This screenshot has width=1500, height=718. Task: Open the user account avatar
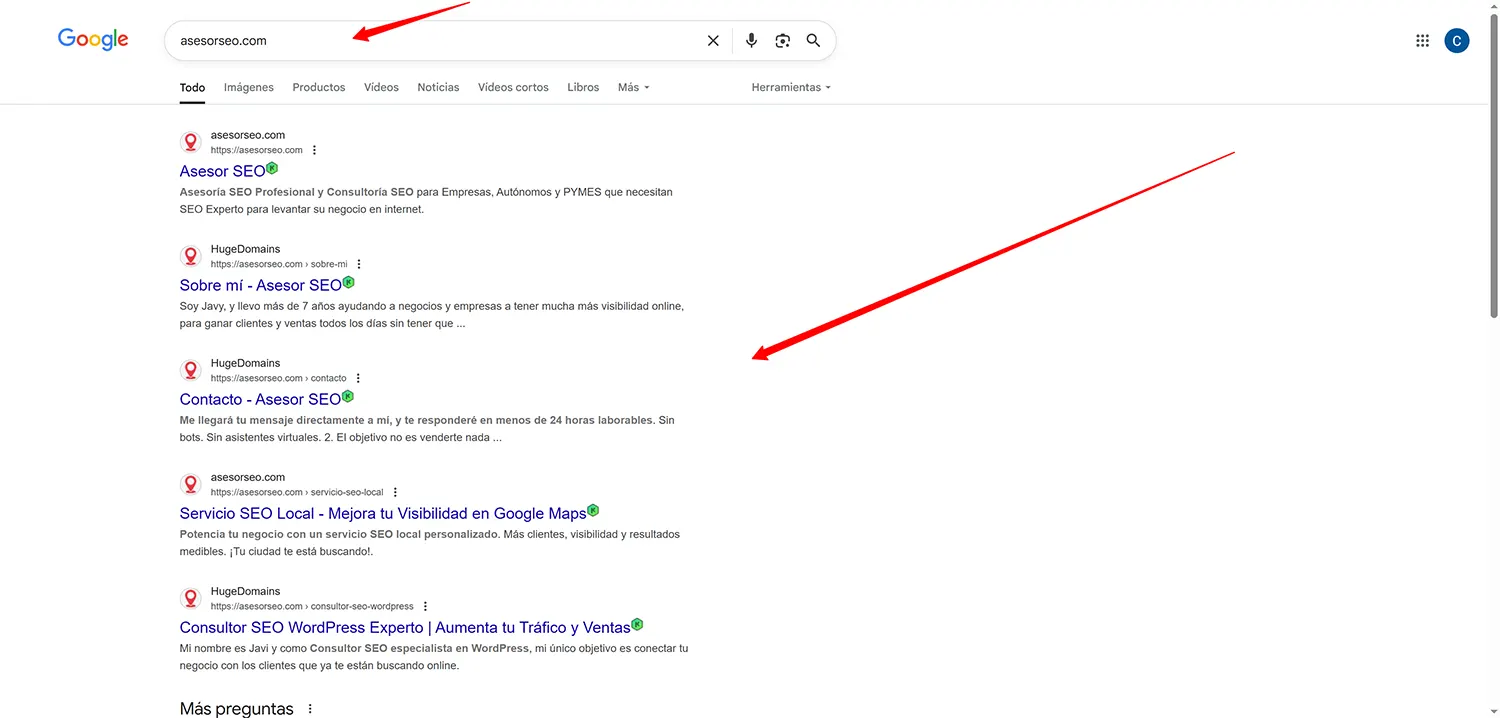[x=1456, y=40]
